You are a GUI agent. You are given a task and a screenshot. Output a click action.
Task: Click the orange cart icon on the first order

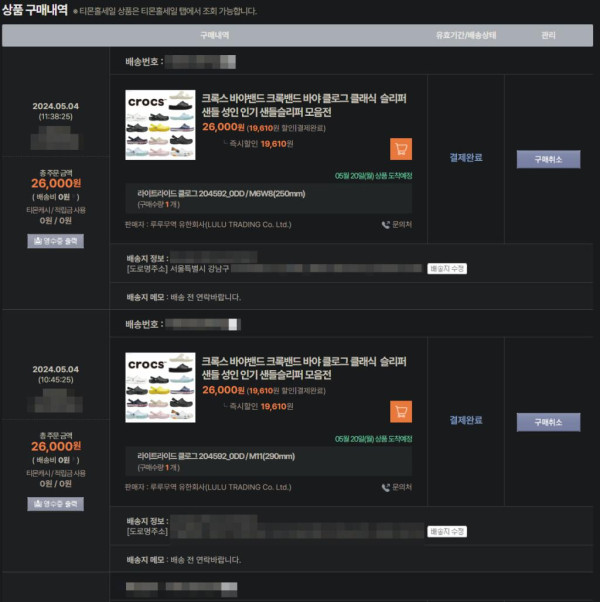tap(400, 149)
